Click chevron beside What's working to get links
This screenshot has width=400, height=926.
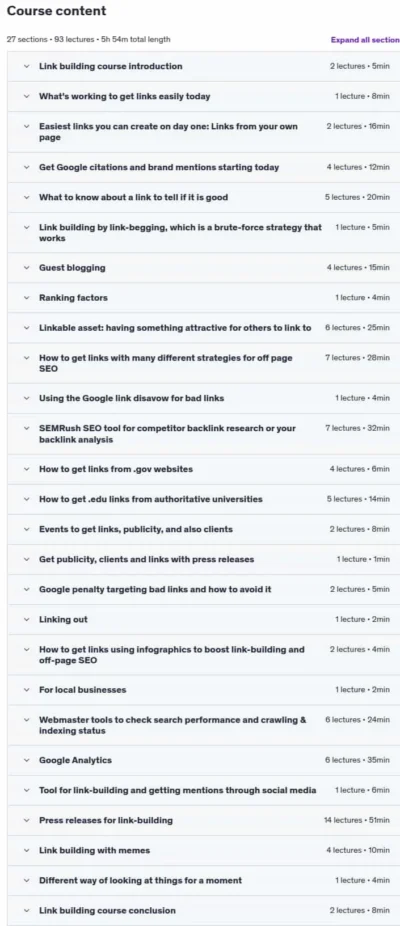[x=26, y=96]
